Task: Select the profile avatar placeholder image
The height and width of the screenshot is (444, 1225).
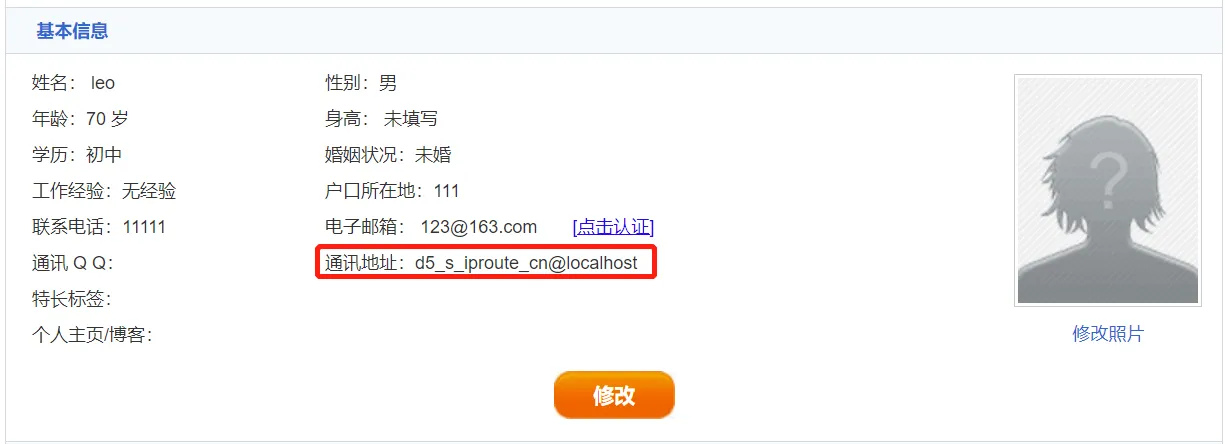Action: tap(1108, 190)
